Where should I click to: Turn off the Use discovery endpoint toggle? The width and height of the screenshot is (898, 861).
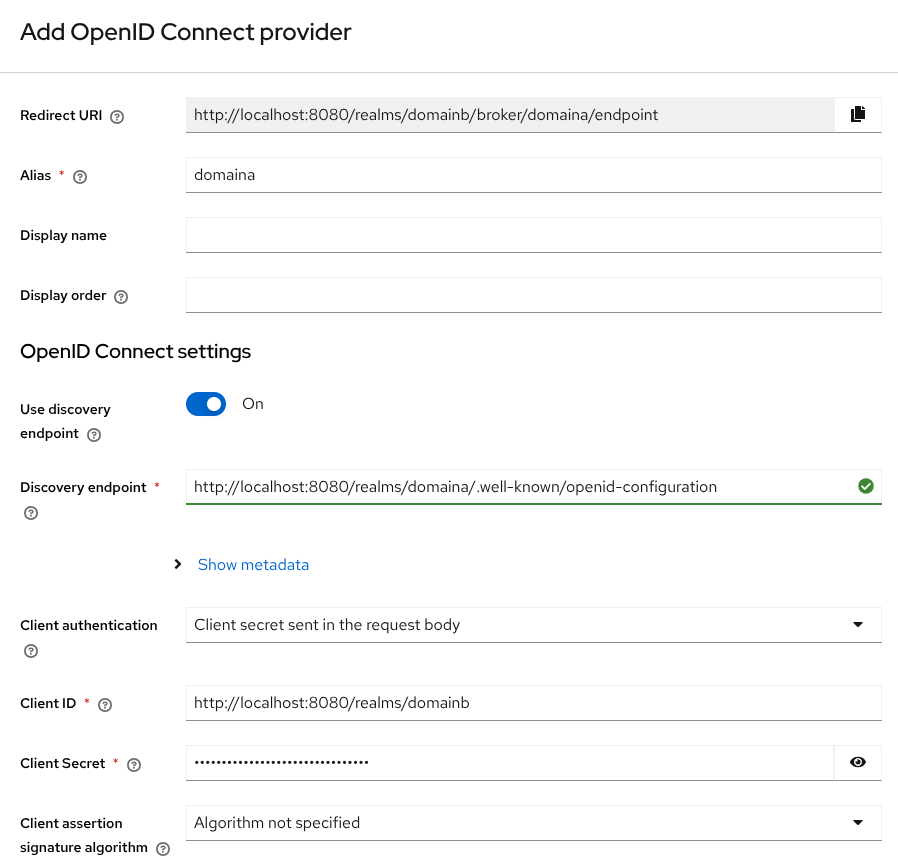[x=206, y=404]
